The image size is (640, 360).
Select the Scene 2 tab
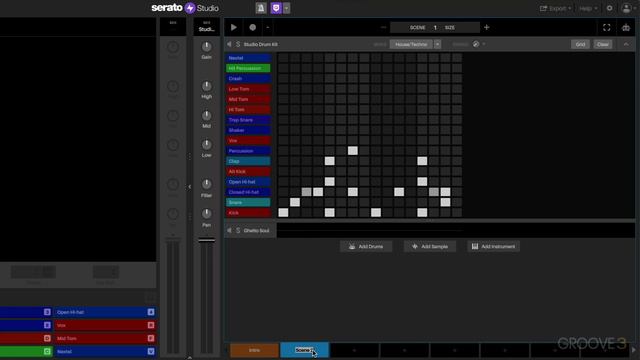[304, 350]
